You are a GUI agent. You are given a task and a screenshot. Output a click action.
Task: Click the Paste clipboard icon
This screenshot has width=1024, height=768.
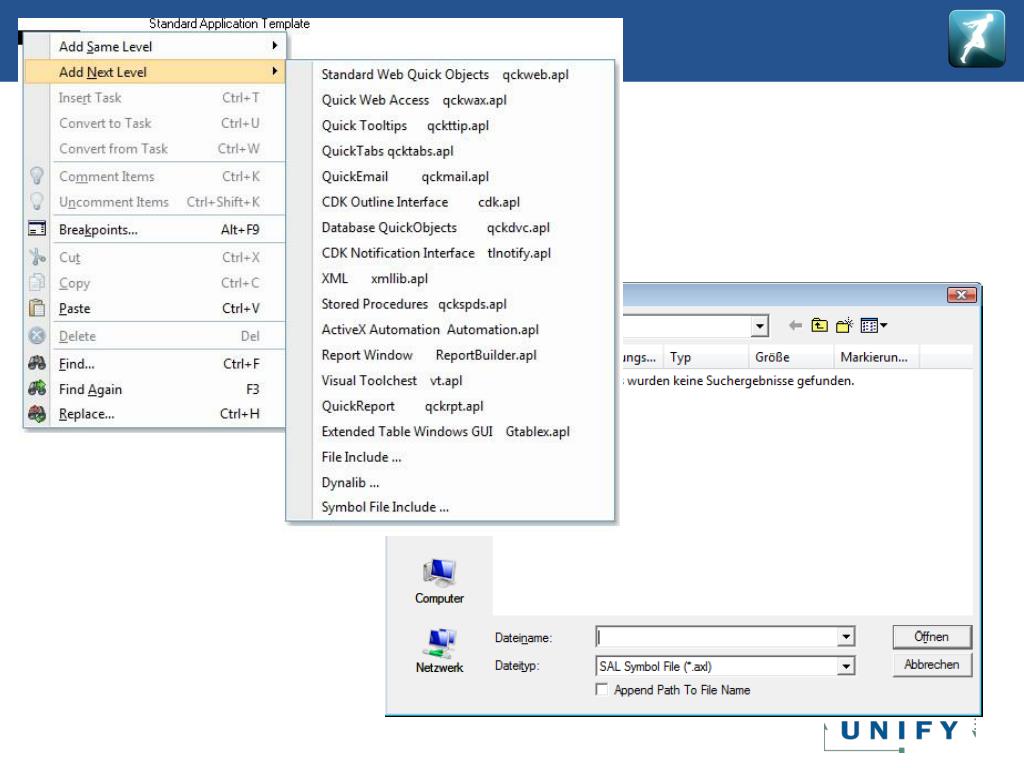click(37, 308)
